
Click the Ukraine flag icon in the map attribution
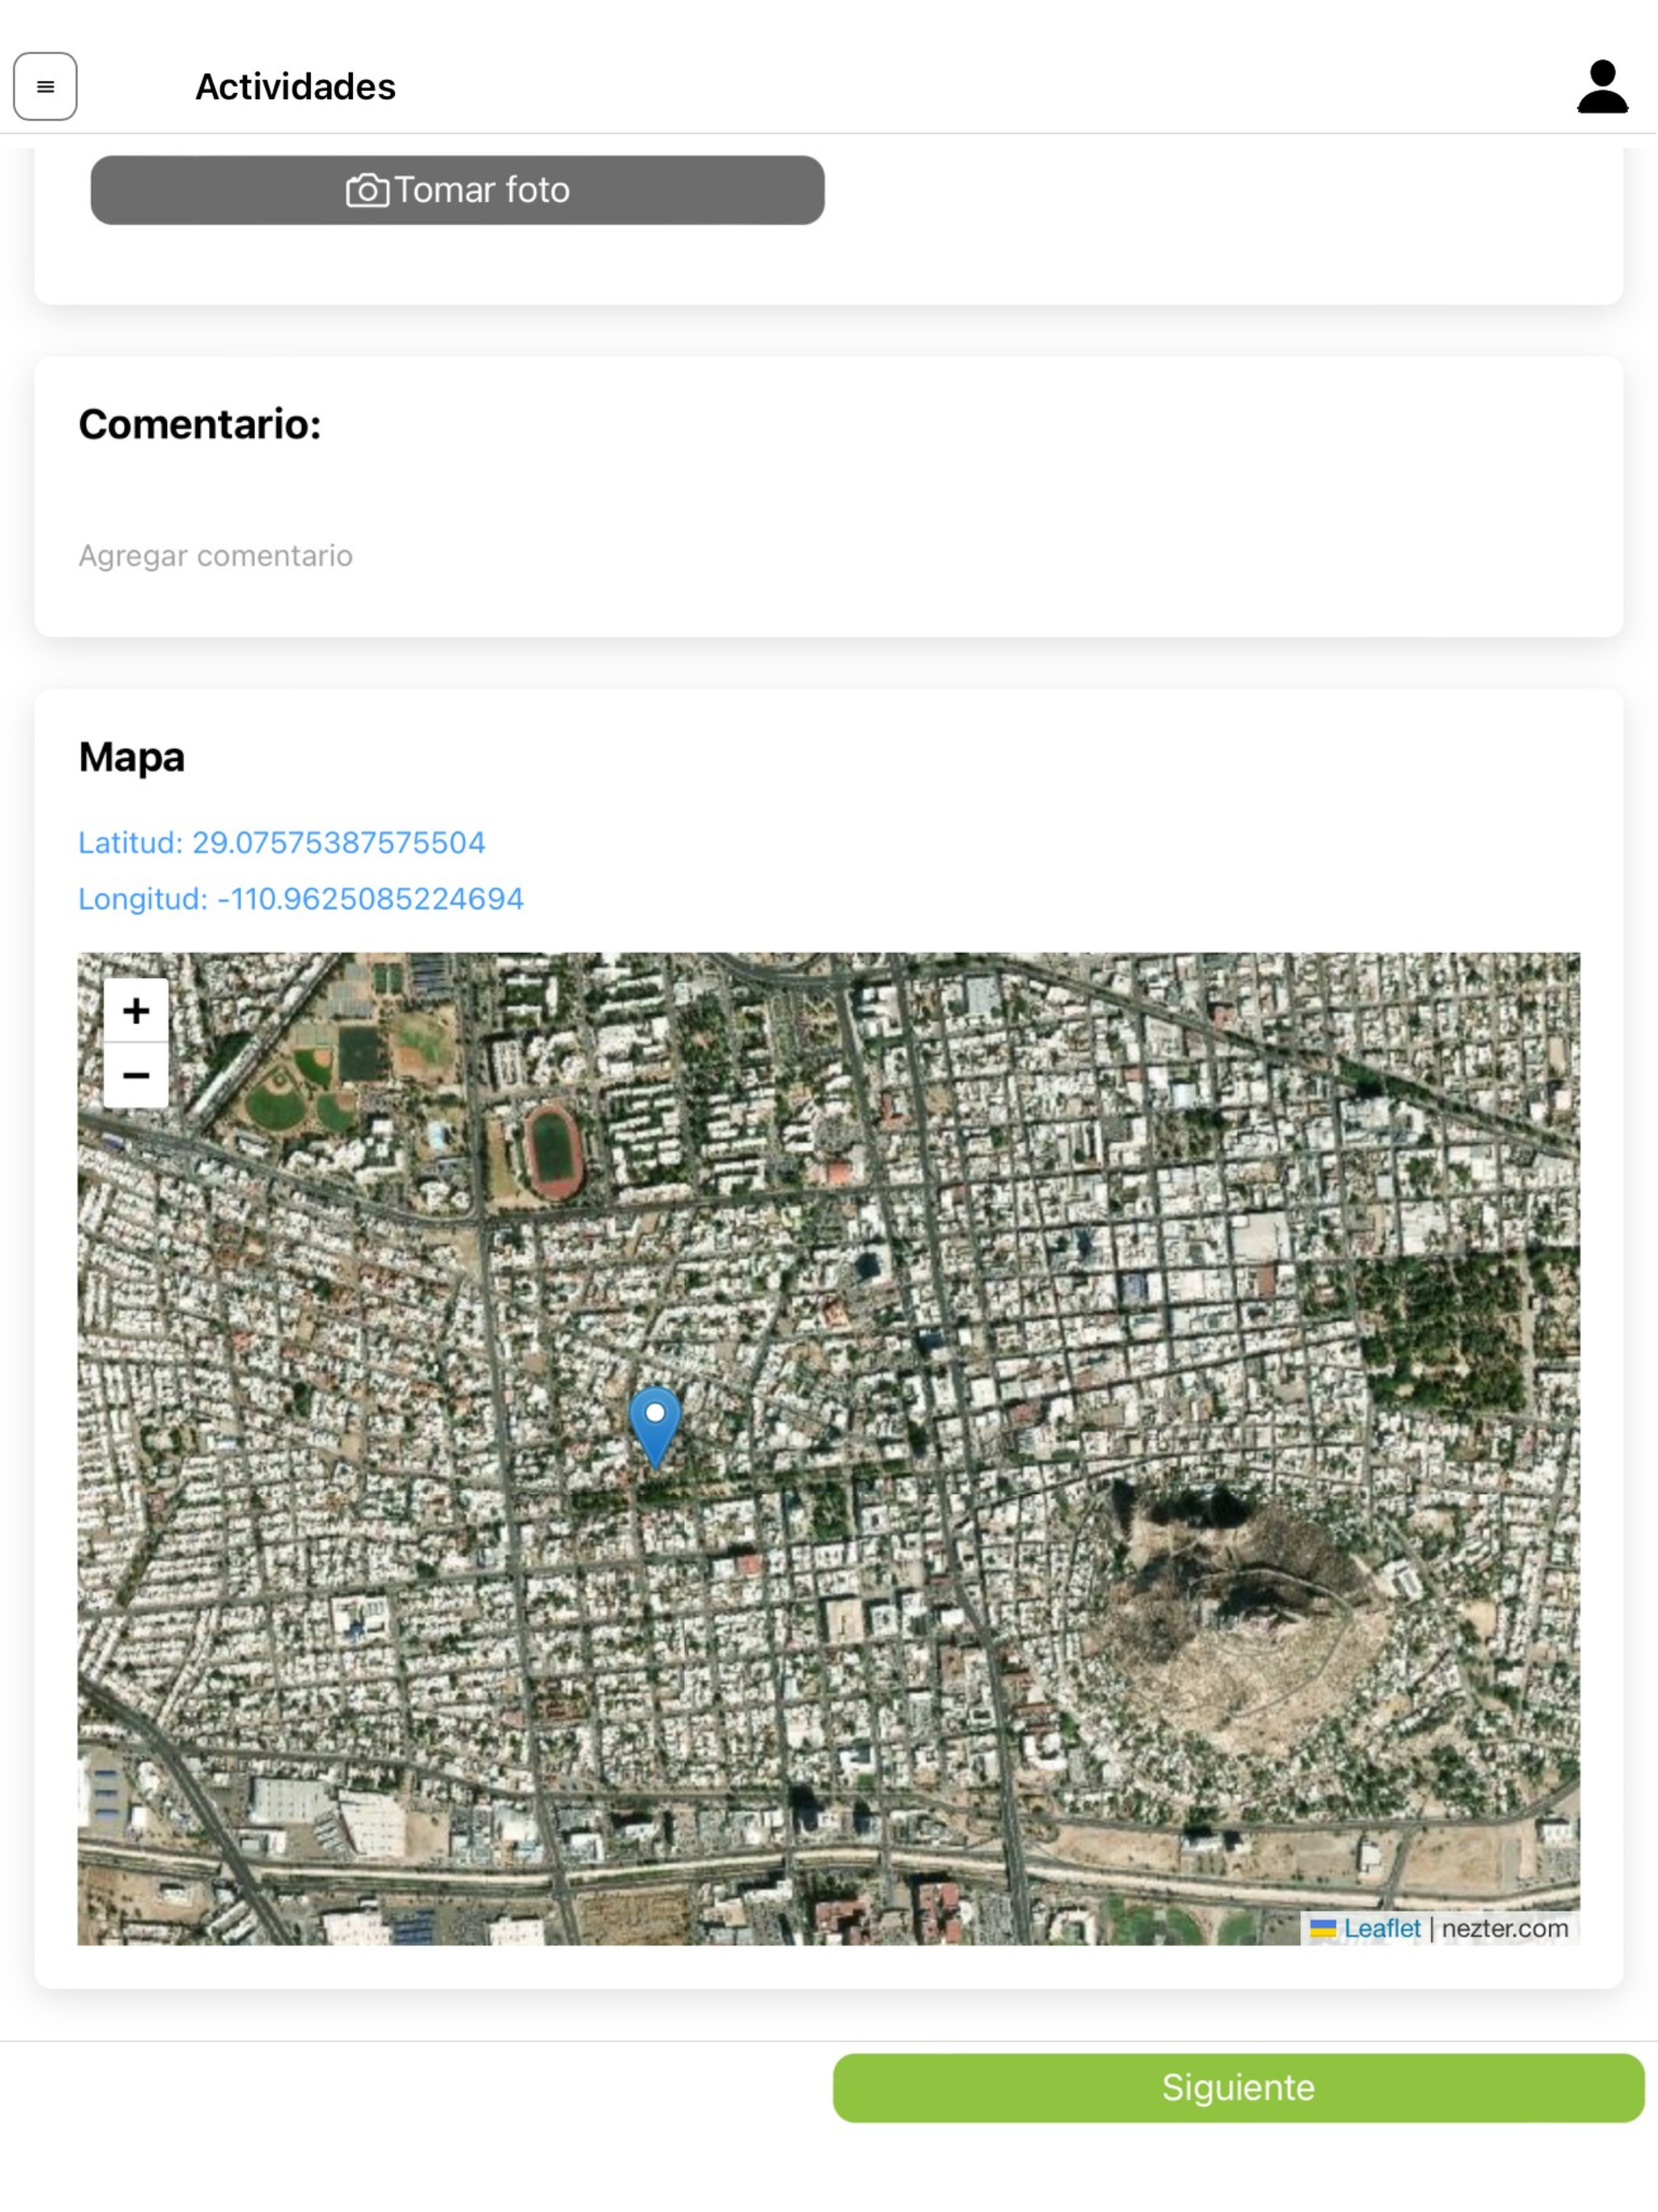coord(1323,1929)
